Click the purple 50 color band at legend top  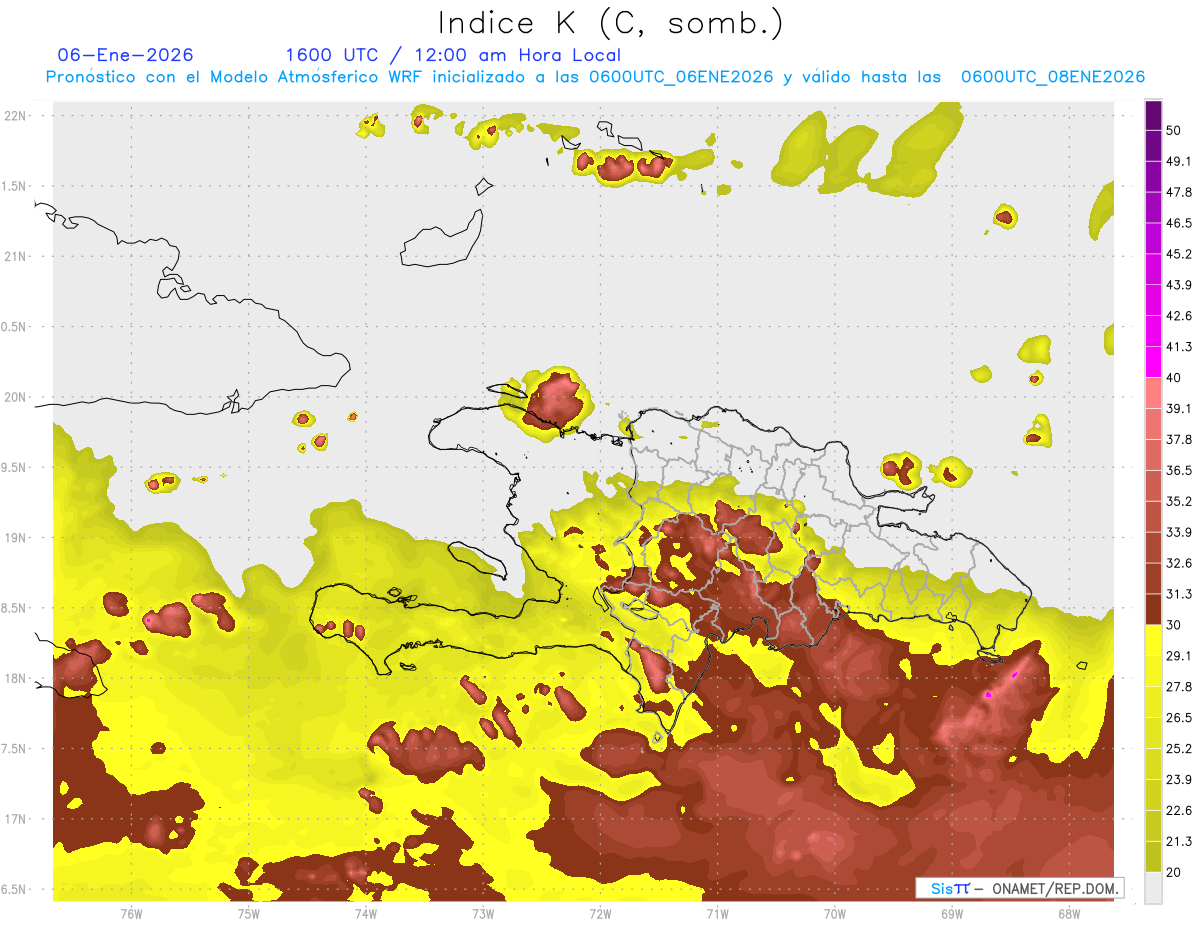tap(1153, 116)
